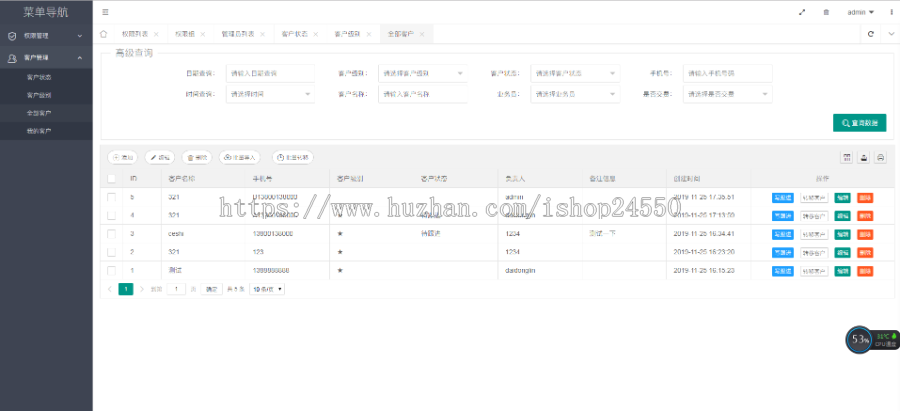
Task: Focus the 客户名称 input field
Action: point(422,94)
